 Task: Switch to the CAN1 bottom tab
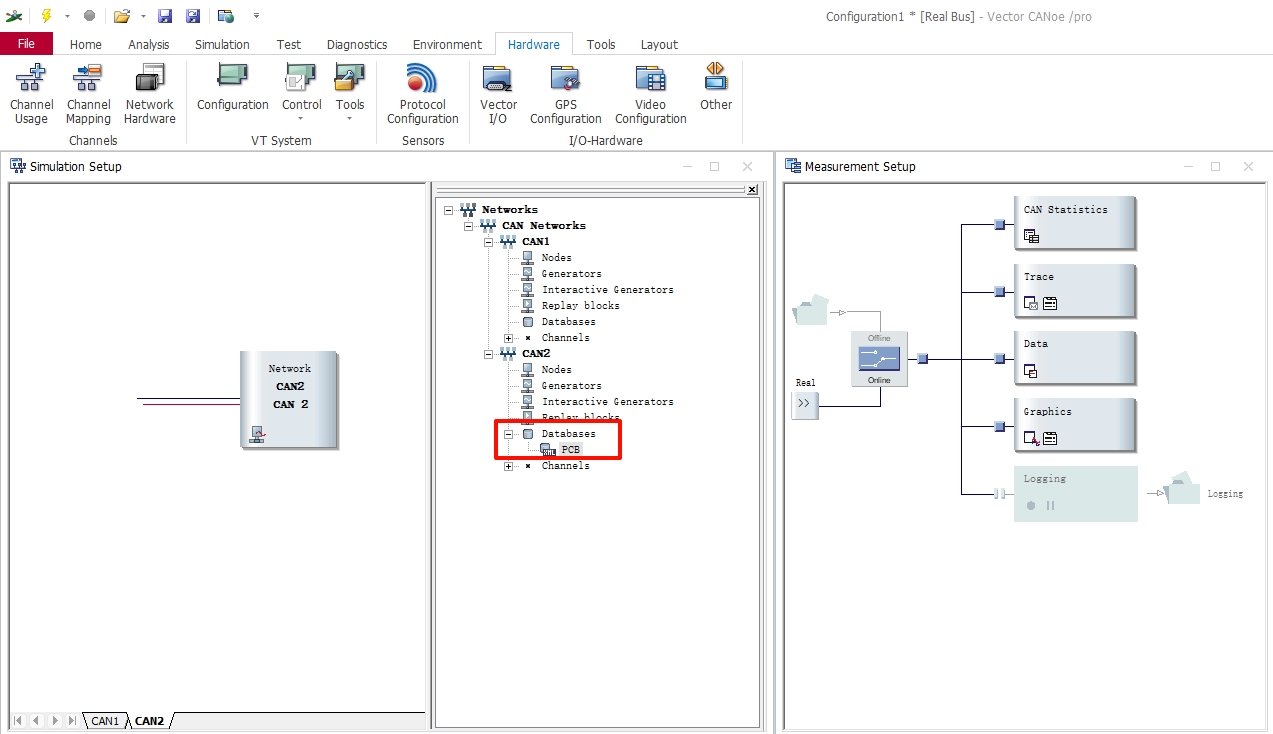(105, 721)
